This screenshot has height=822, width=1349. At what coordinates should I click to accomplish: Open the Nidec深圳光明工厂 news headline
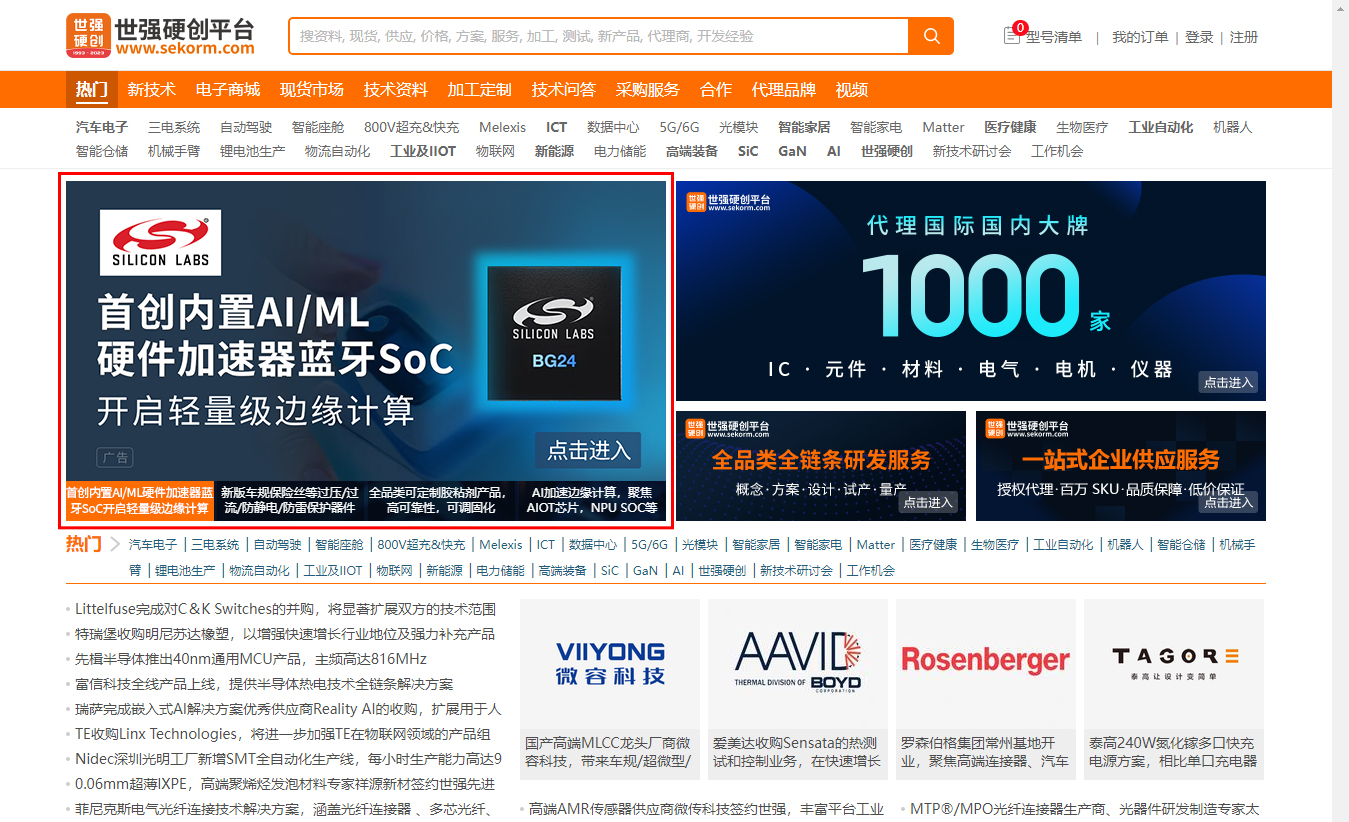[x=288, y=759]
